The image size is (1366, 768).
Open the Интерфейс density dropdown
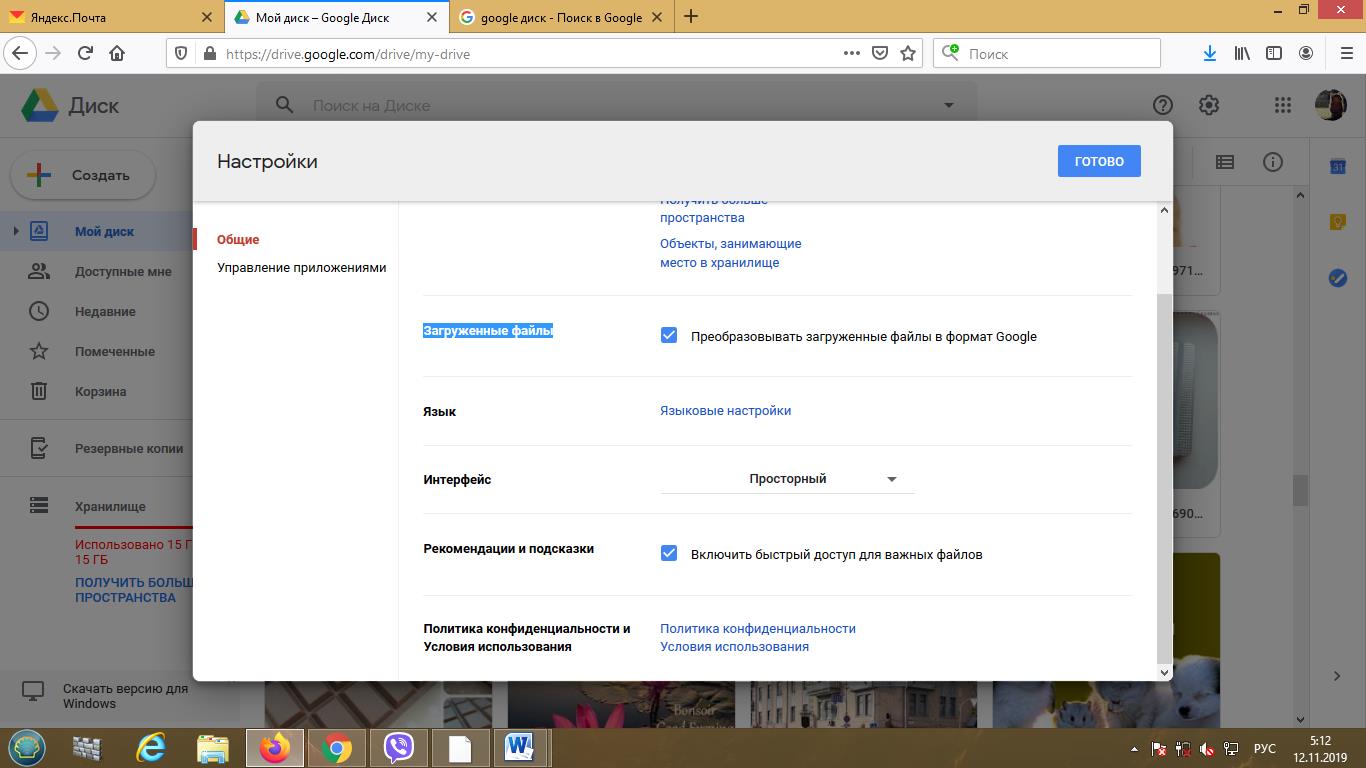(787, 479)
